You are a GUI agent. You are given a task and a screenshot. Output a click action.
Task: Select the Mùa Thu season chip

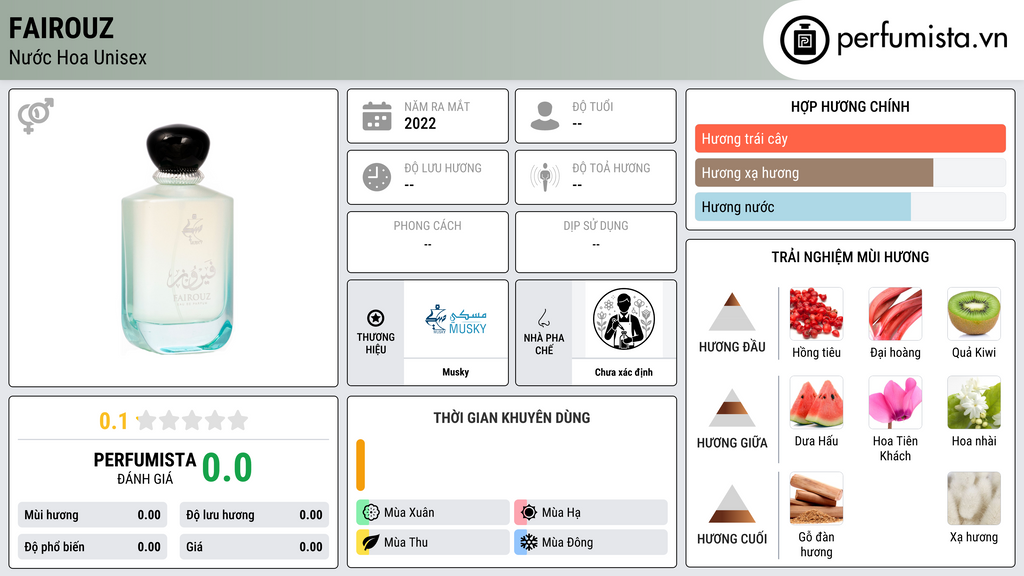(433, 542)
